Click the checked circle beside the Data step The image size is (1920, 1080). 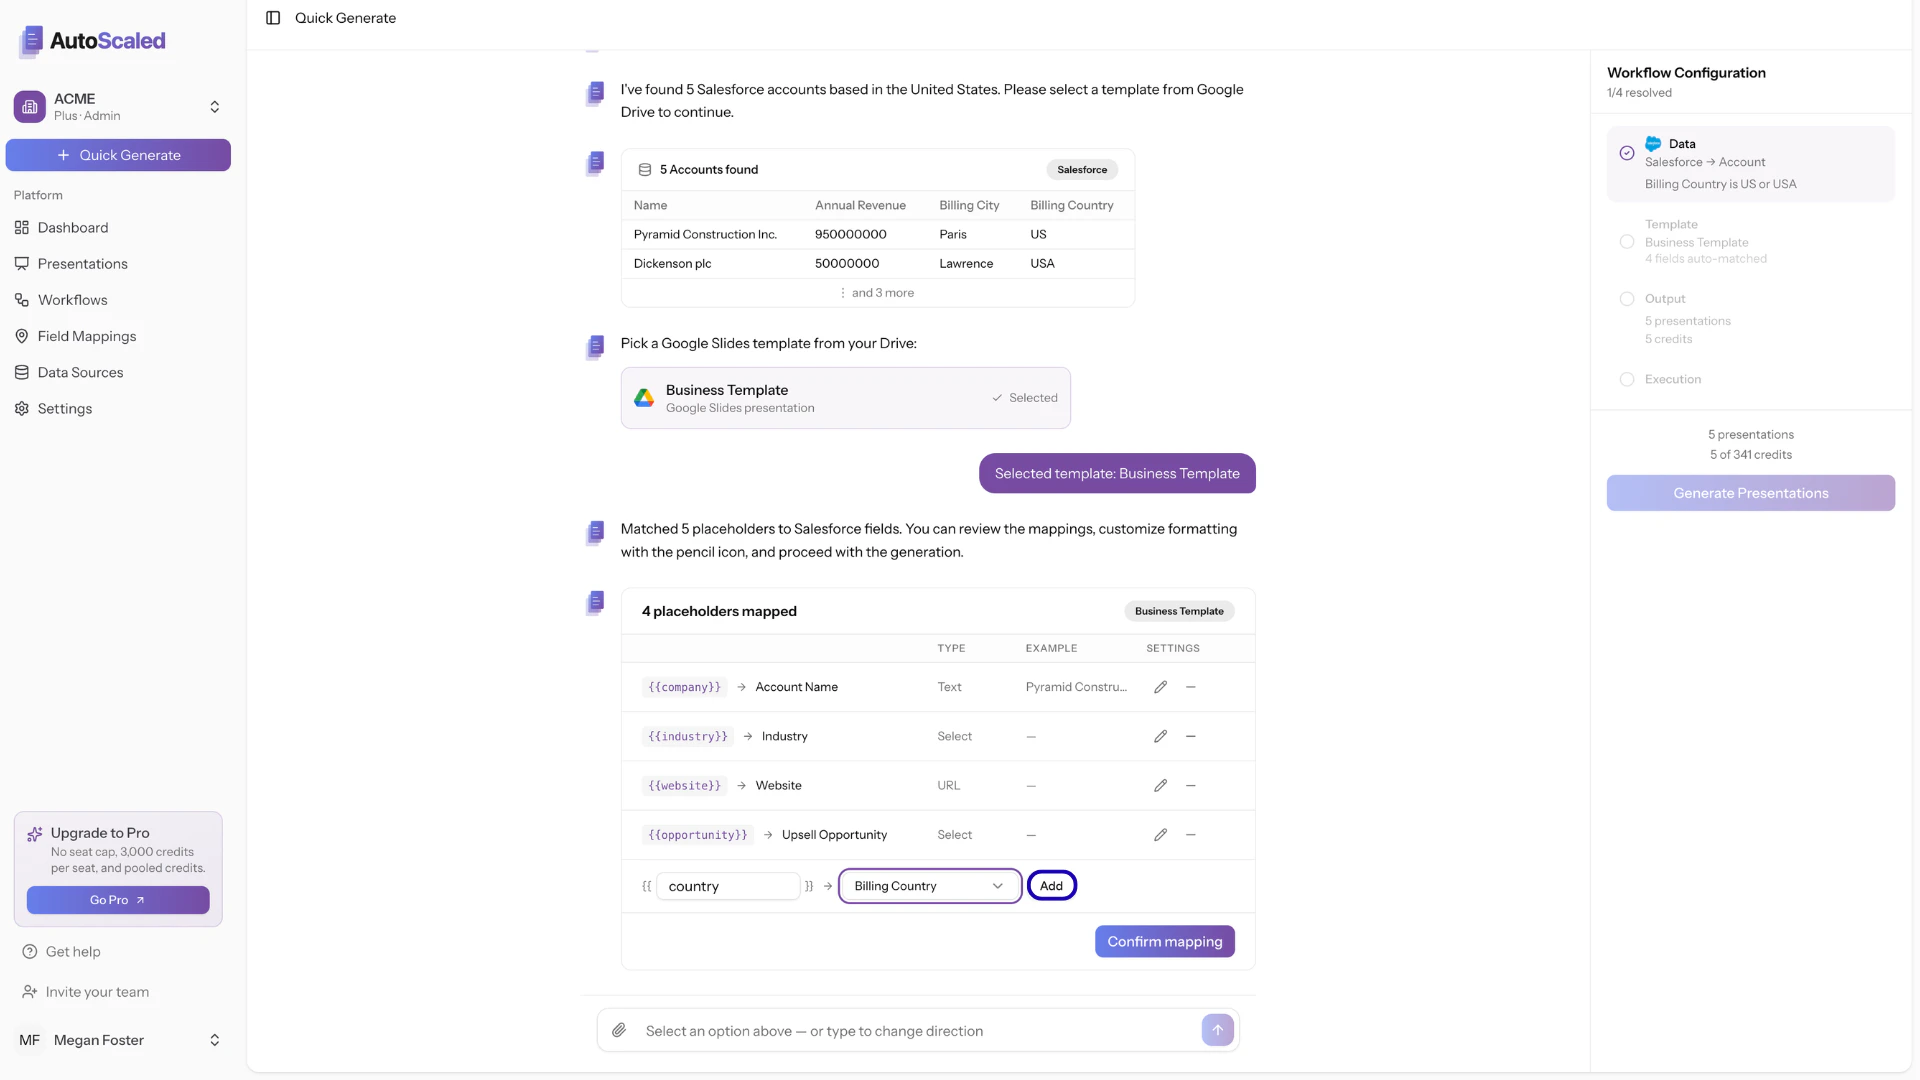point(1627,153)
